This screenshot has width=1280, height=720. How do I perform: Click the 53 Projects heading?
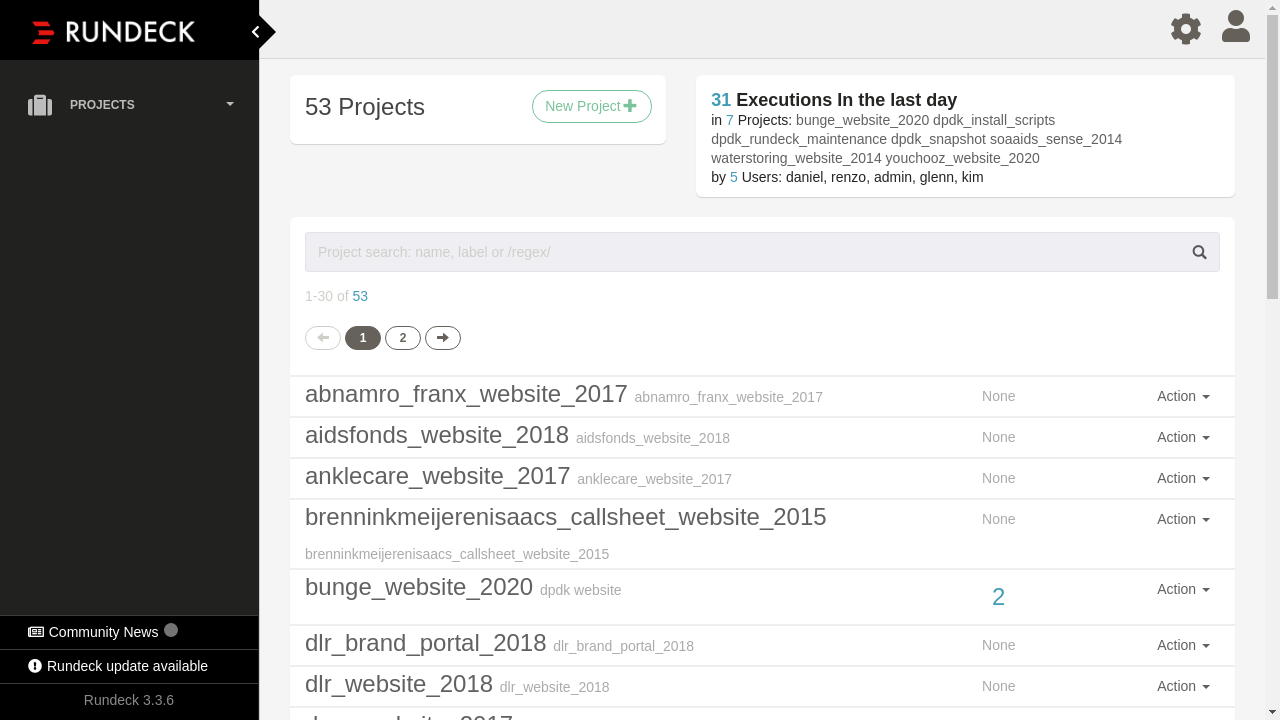click(365, 107)
